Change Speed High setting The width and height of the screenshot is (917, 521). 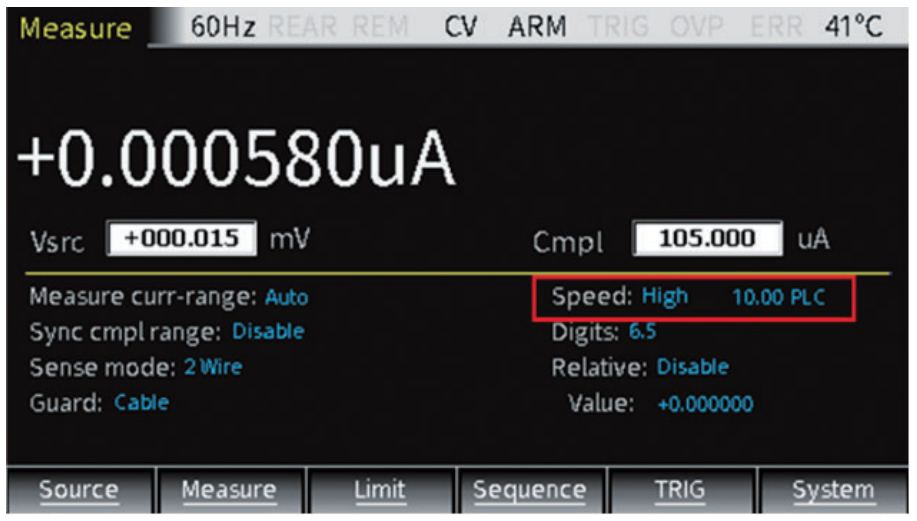tap(665, 296)
